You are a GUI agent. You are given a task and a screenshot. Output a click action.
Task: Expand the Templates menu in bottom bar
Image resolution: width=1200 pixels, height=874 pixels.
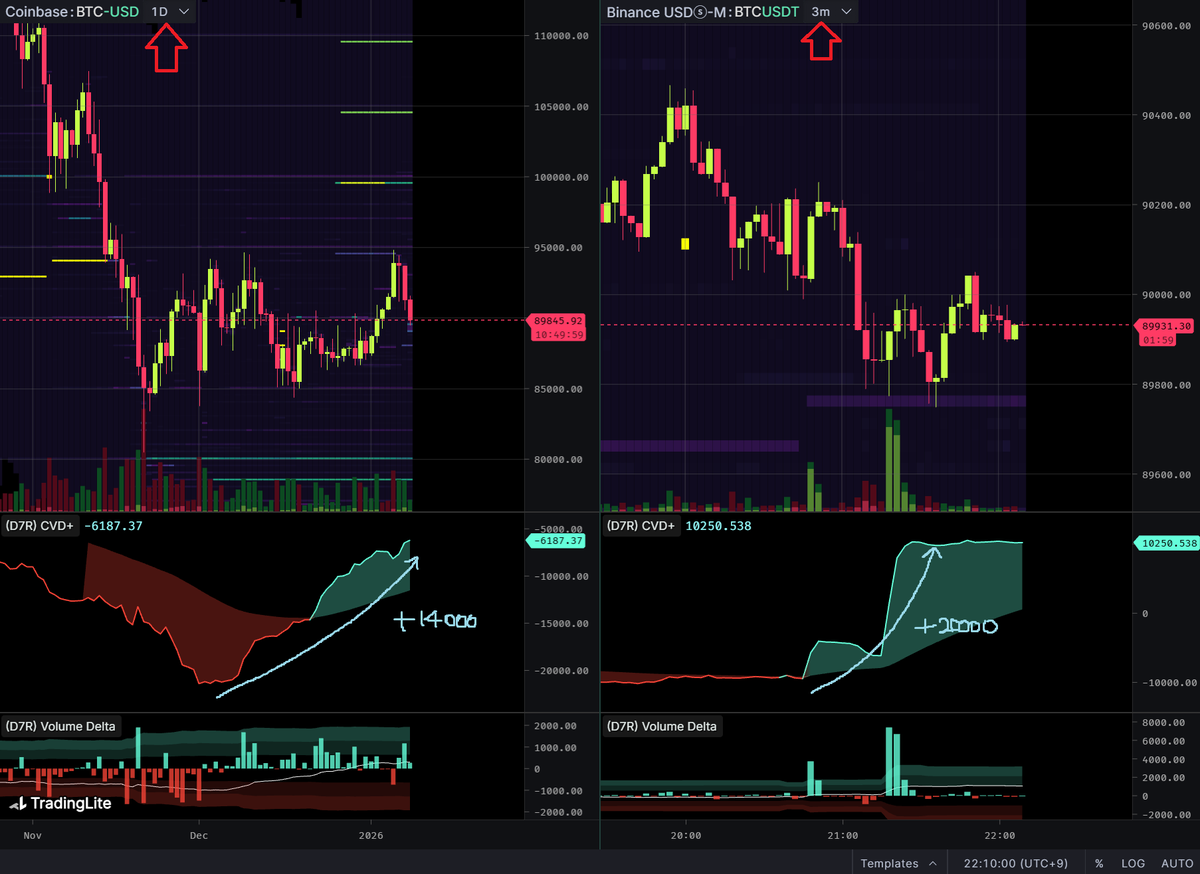[899, 863]
